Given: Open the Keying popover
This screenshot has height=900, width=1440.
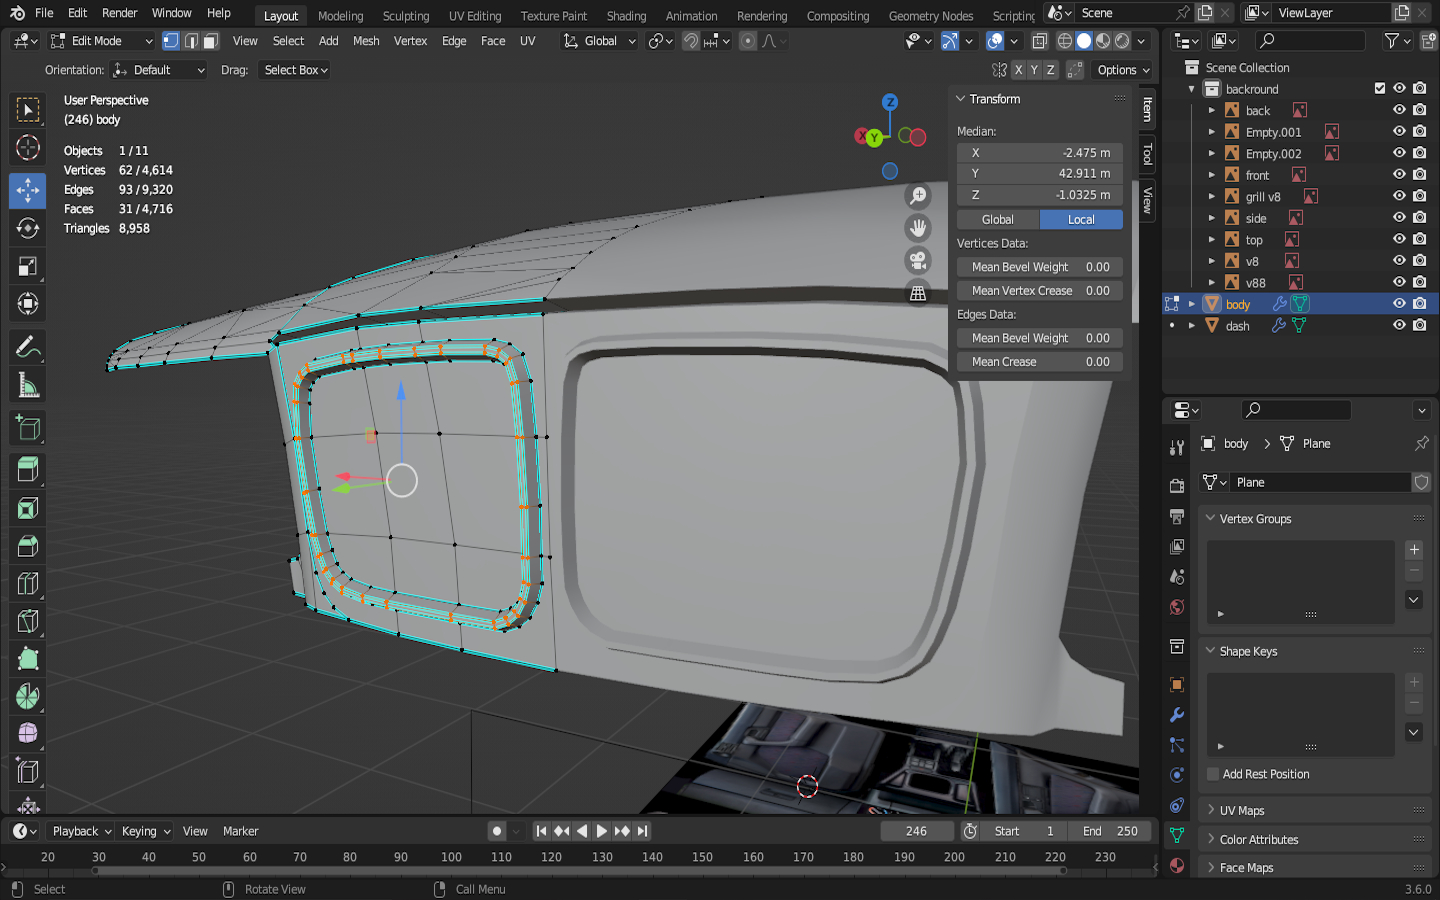Looking at the screenshot, I should point(146,831).
